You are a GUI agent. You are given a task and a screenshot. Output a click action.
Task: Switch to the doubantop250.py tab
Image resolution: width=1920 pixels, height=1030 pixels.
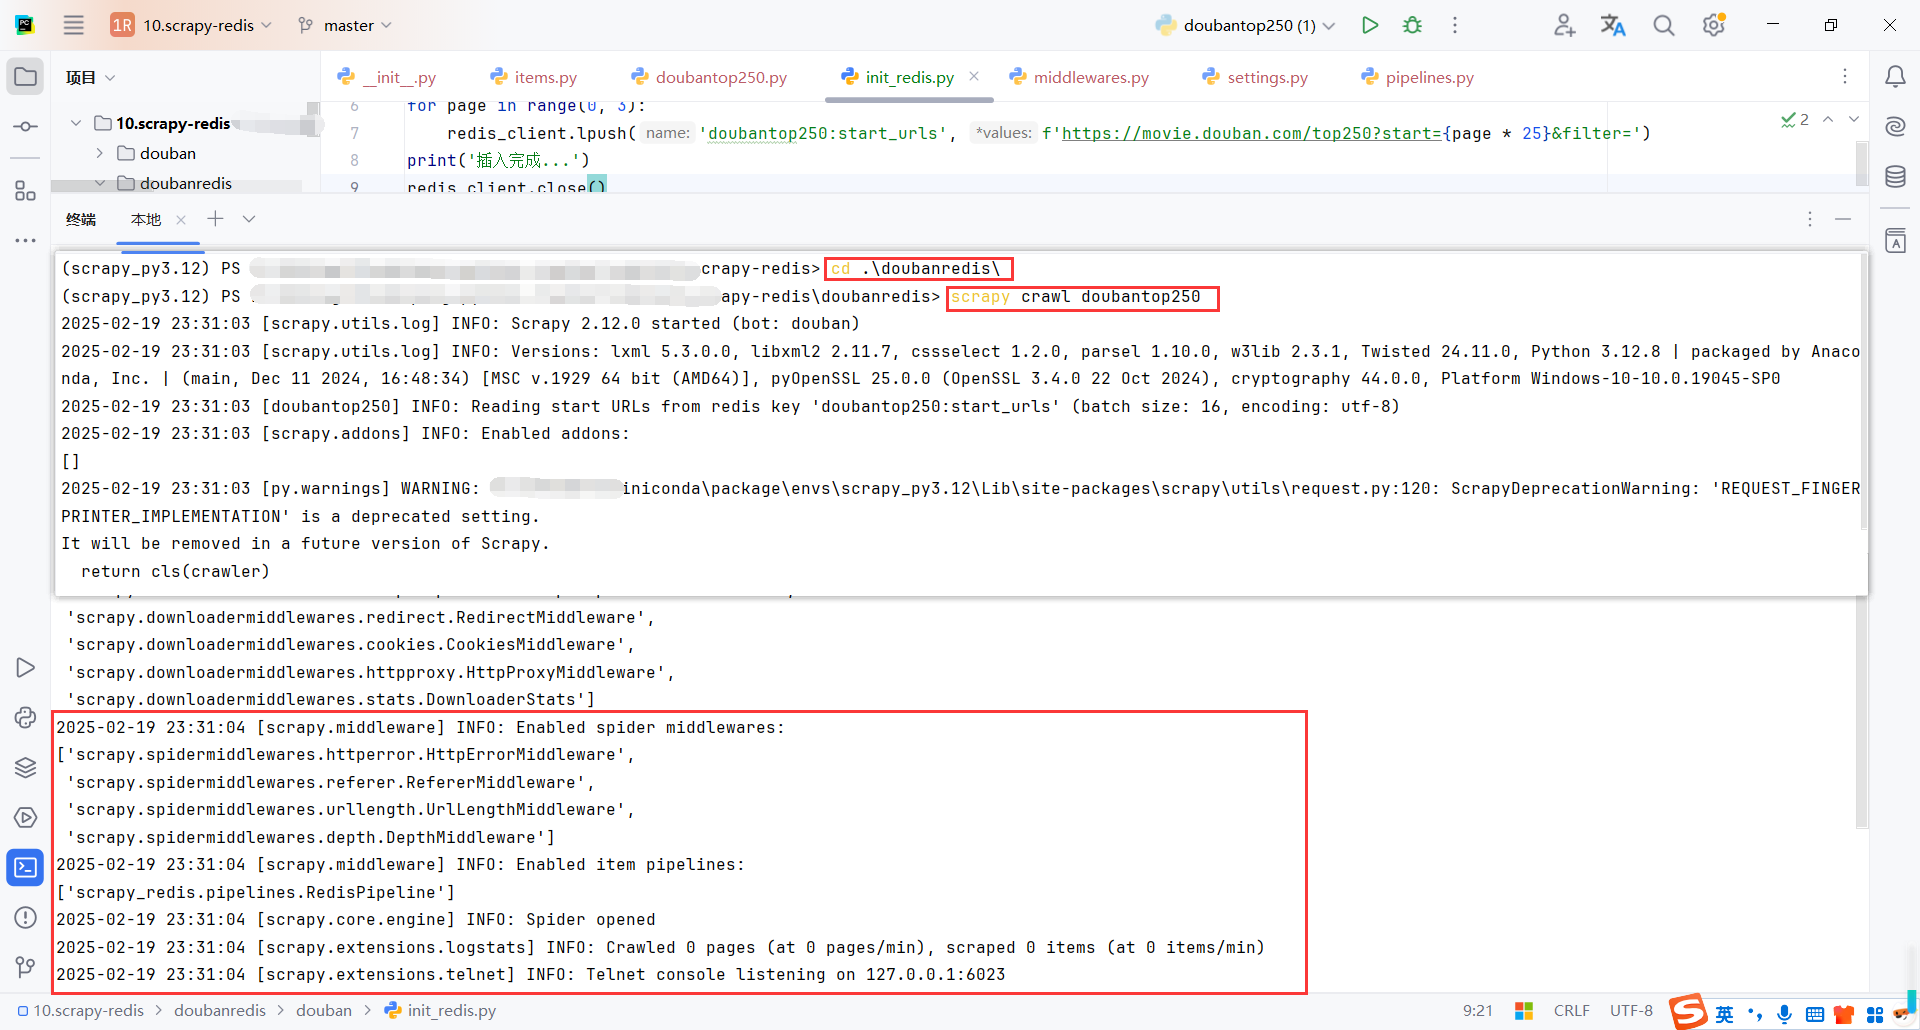(x=709, y=77)
